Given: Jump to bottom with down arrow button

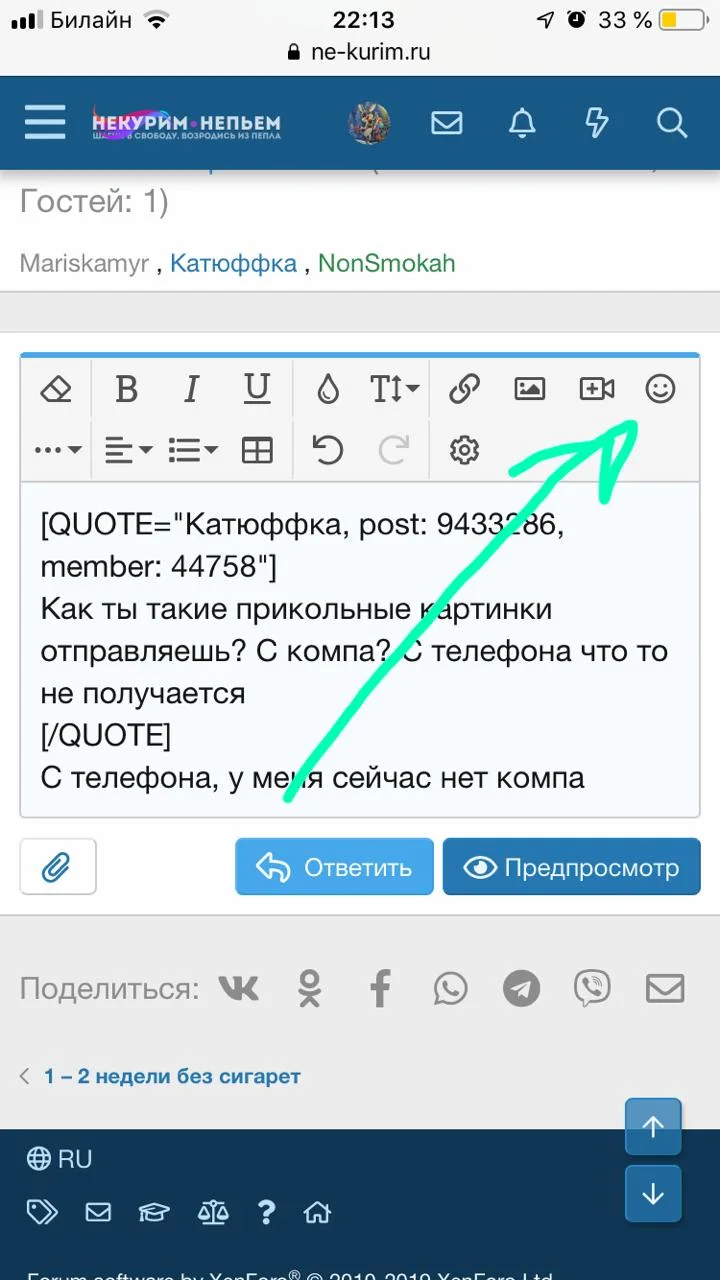Looking at the screenshot, I should coord(653,1194).
